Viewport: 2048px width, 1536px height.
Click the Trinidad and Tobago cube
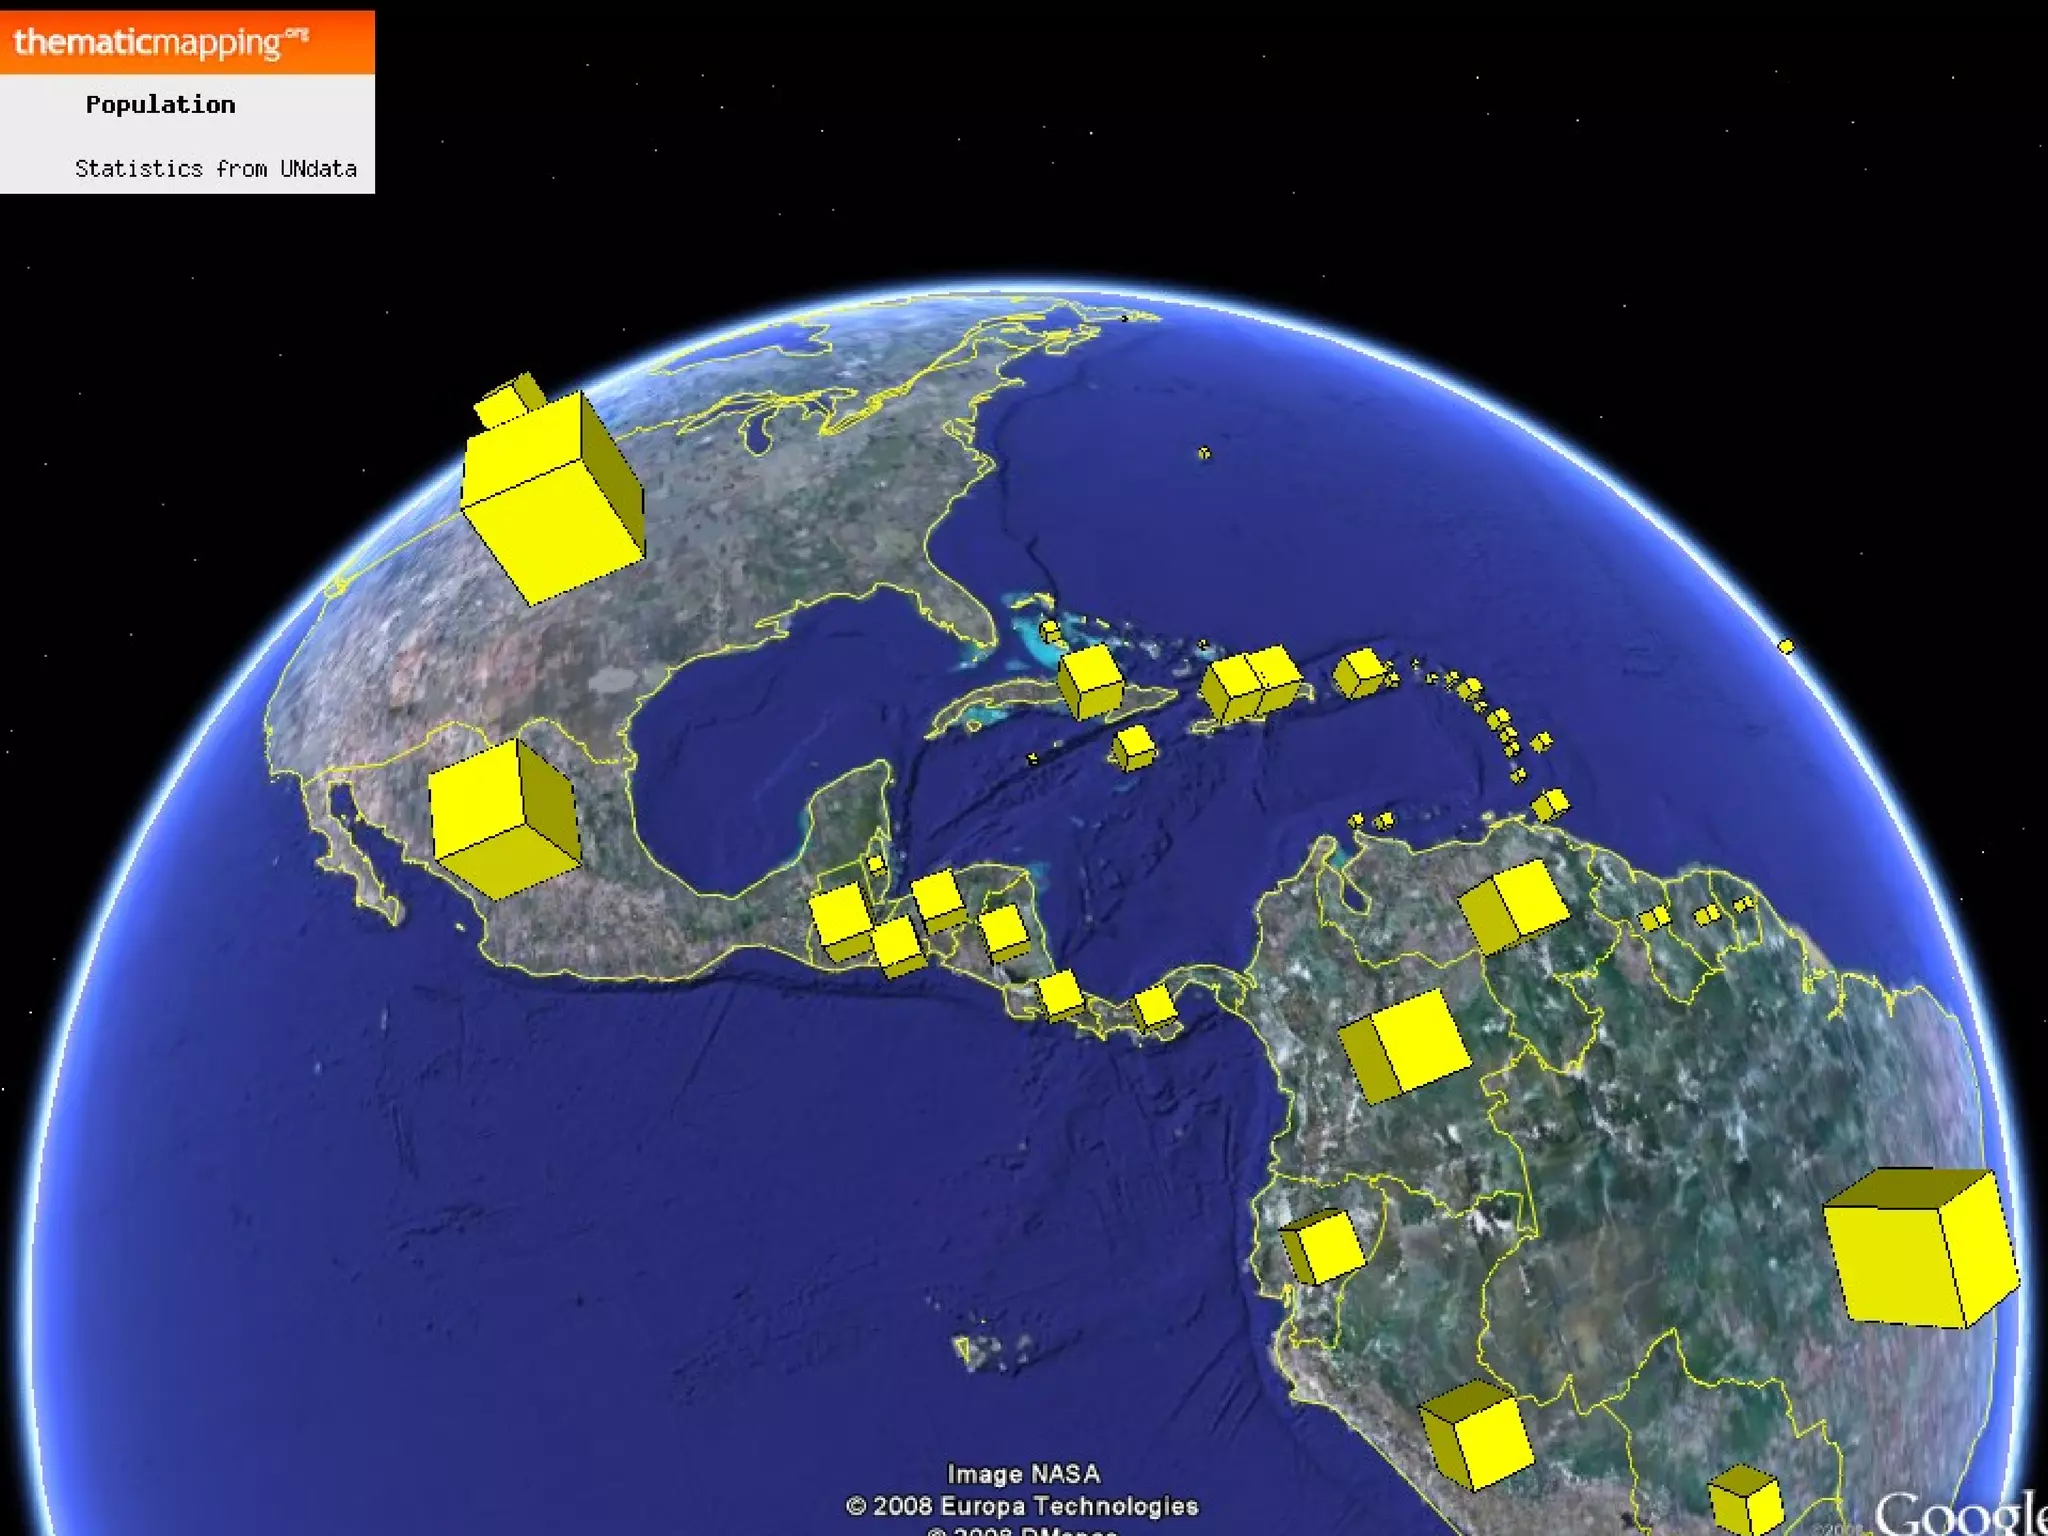pyautogui.click(x=1551, y=805)
